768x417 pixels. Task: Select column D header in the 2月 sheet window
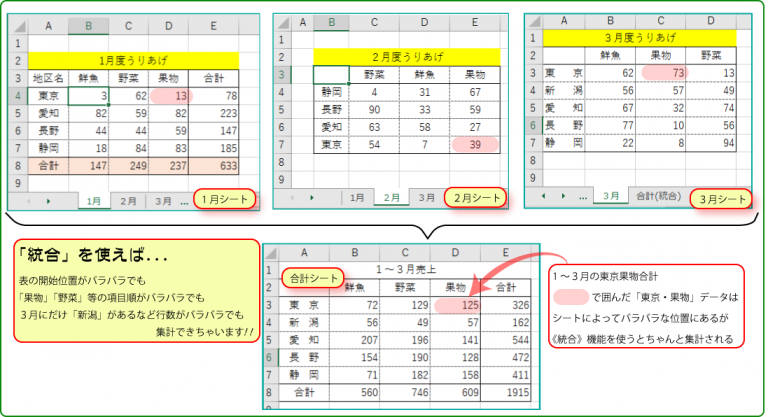click(x=425, y=23)
